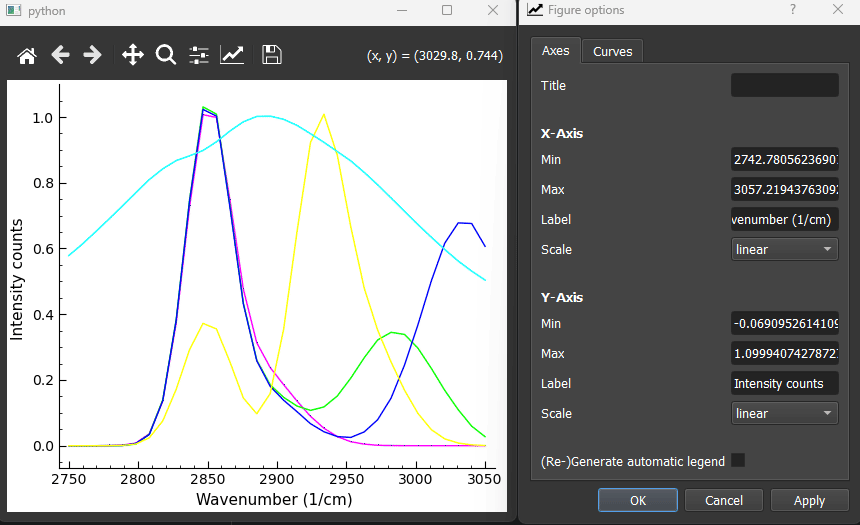Viewport: 860px width, 525px height.
Task: Reset plot view with Home icon
Action: tap(27, 55)
